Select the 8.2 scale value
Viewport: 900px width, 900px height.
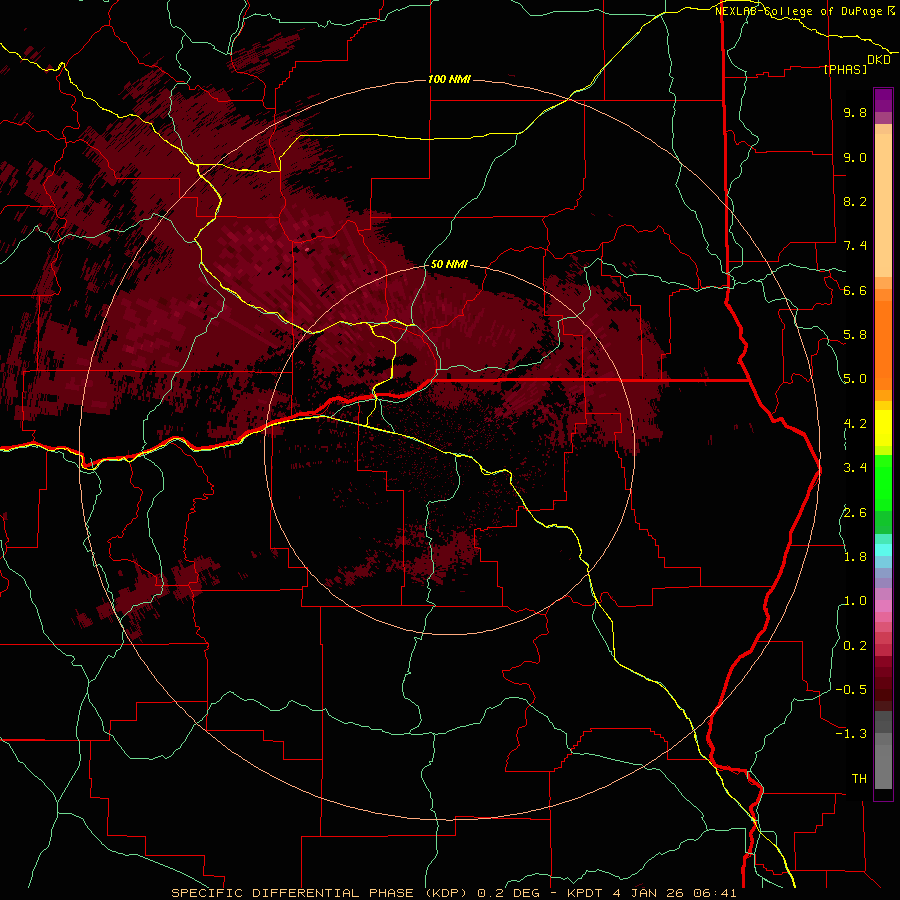855,201
